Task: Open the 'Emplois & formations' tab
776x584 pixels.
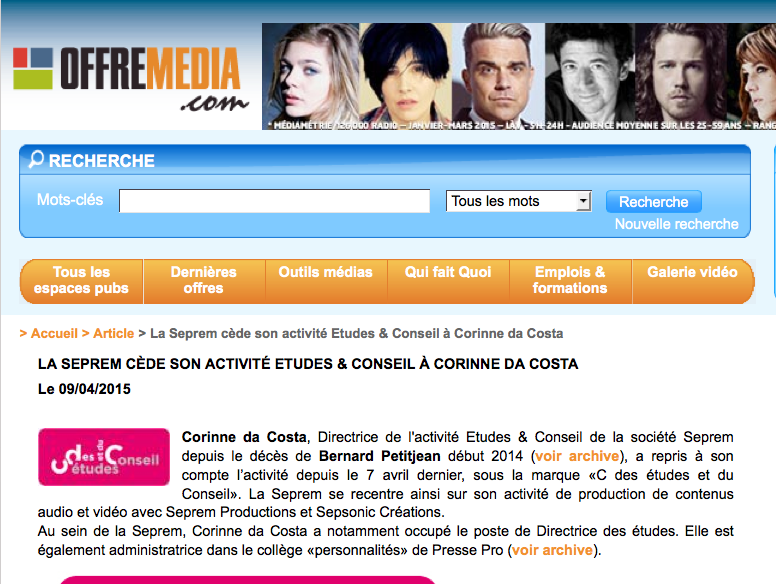Action: pos(570,281)
